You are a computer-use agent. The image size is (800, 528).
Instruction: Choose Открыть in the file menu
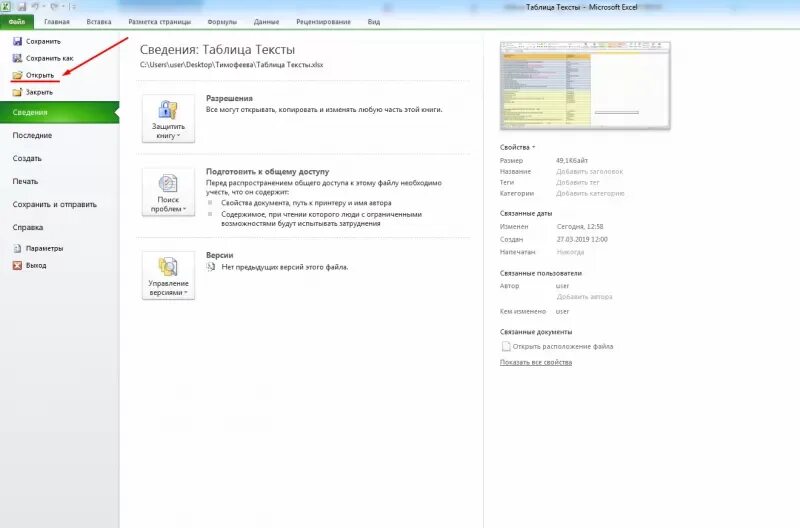pyautogui.click(x=40, y=75)
